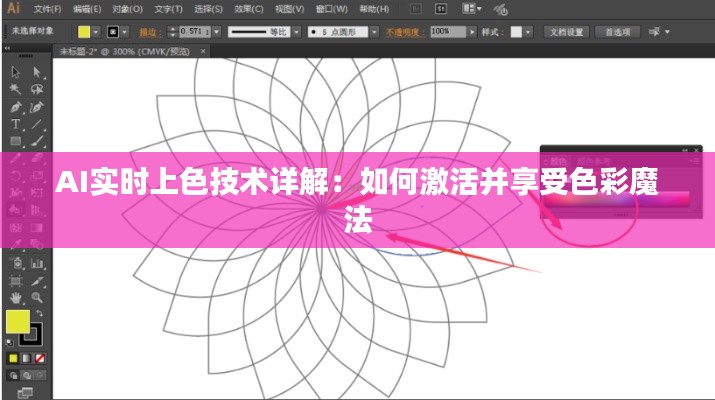This screenshot has width=715, height=400.
Task: Open the 帮助(H) menu
Action: click(374, 9)
